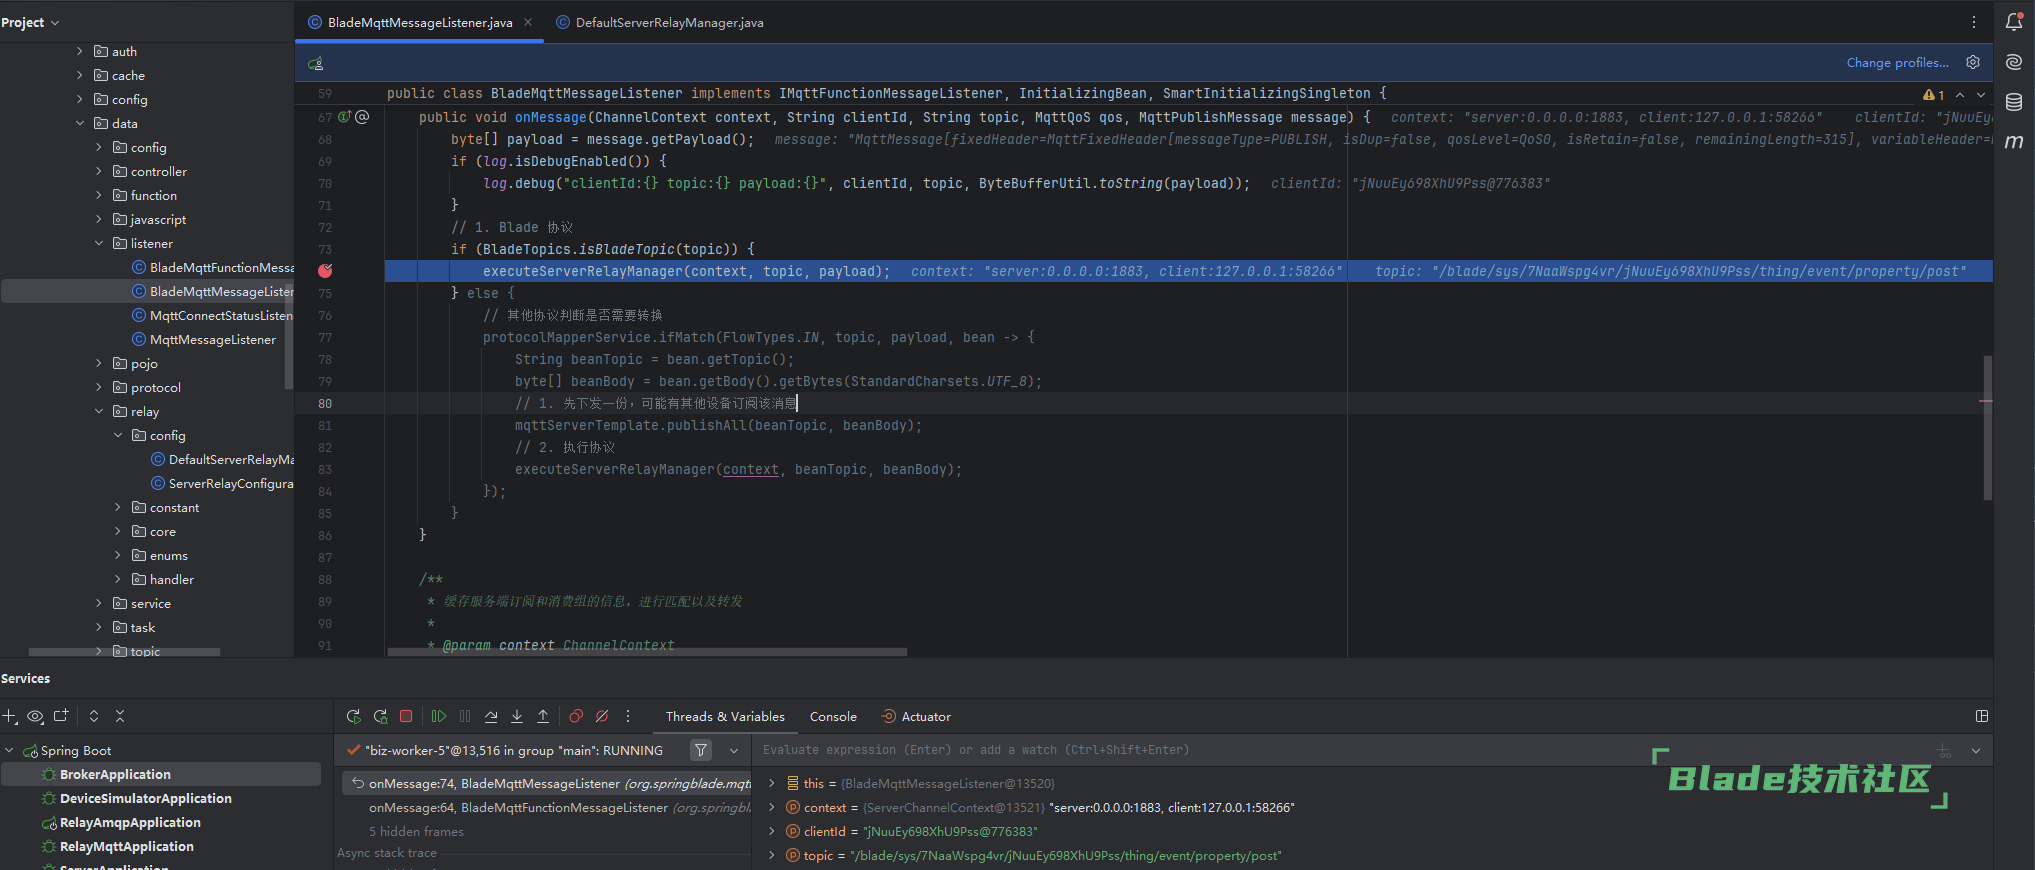2035x870 pixels.
Task: Pause program execution
Action: [x=465, y=716]
